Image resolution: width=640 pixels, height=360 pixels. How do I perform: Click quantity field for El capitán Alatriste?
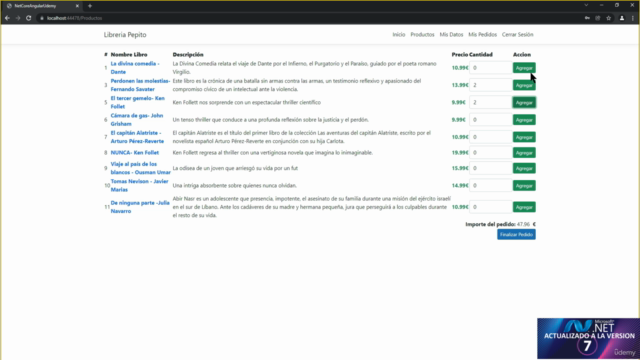491,137
